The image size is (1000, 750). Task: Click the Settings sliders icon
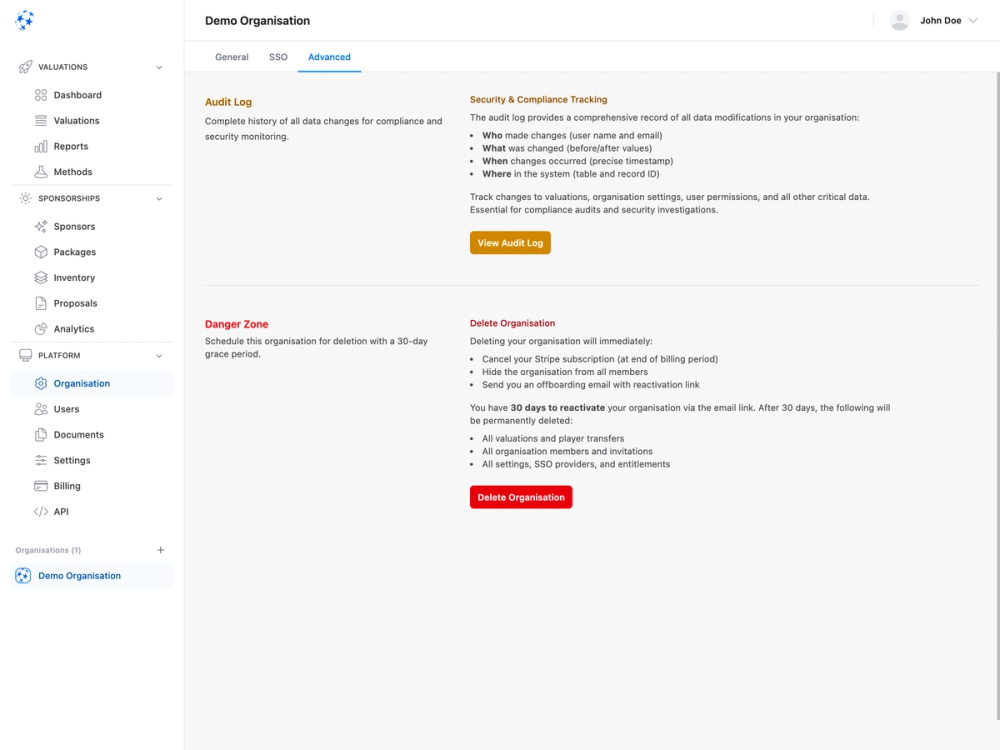click(41, 460)
